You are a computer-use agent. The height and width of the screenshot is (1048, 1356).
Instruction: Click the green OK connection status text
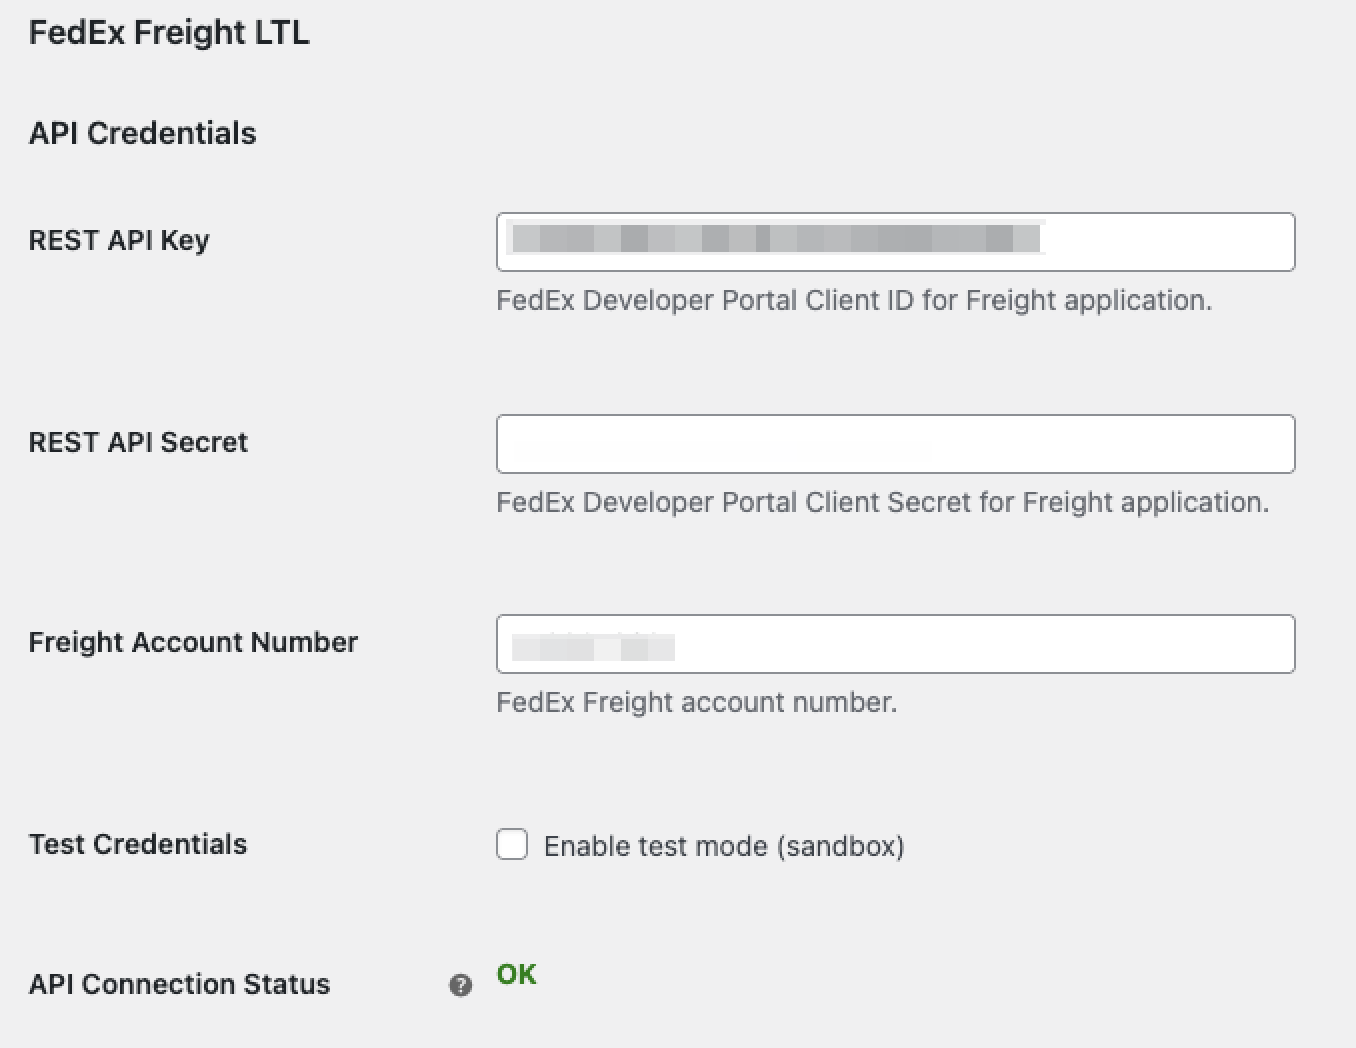coord(515,973)
